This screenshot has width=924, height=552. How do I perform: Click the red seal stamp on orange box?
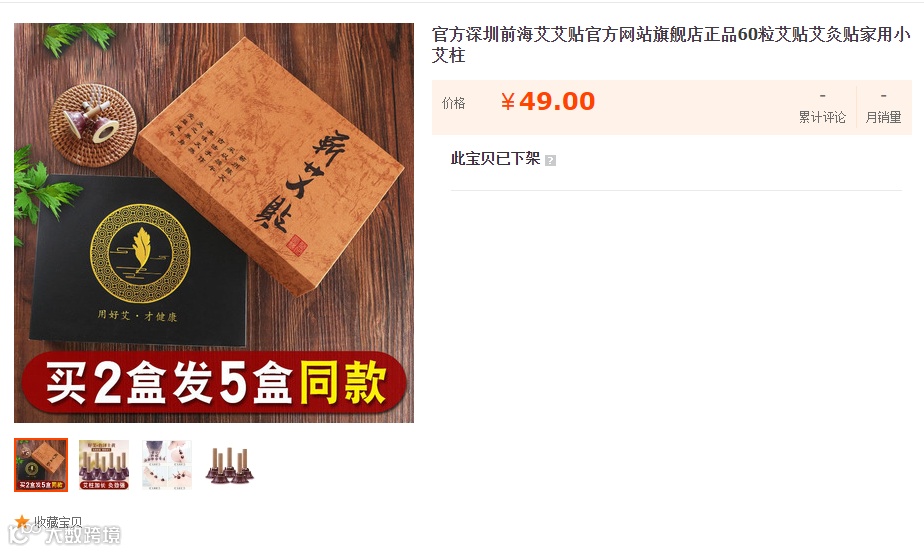point(296,245)
